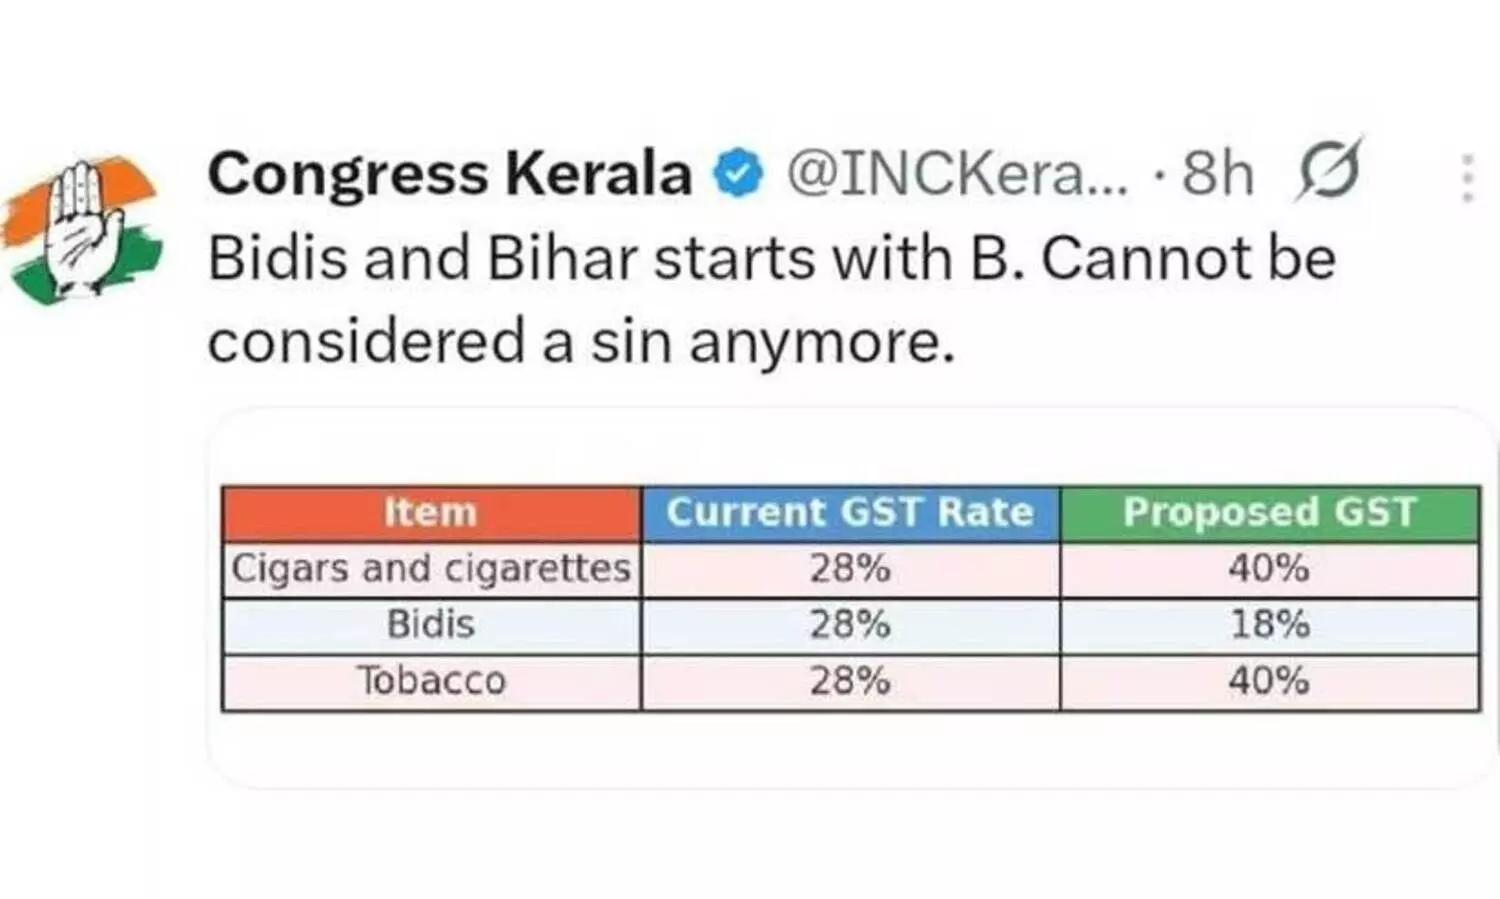Select the Bidis row in the table

[x=430, y=624]
